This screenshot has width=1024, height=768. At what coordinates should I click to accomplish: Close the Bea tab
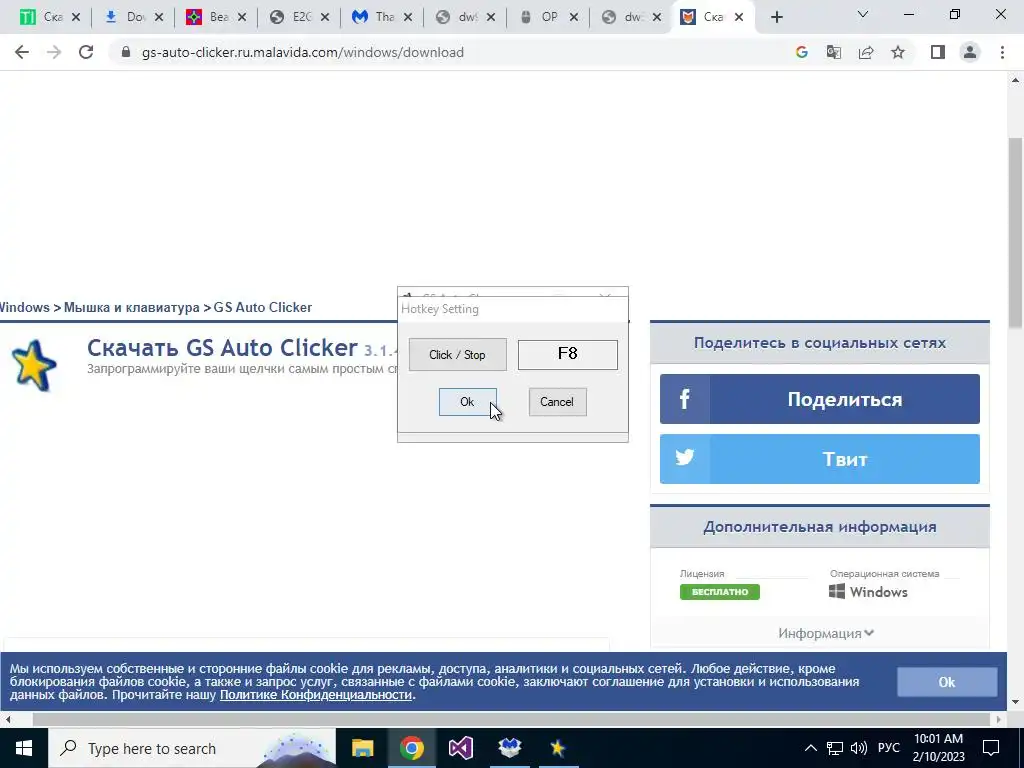click(x=242, y=18)
